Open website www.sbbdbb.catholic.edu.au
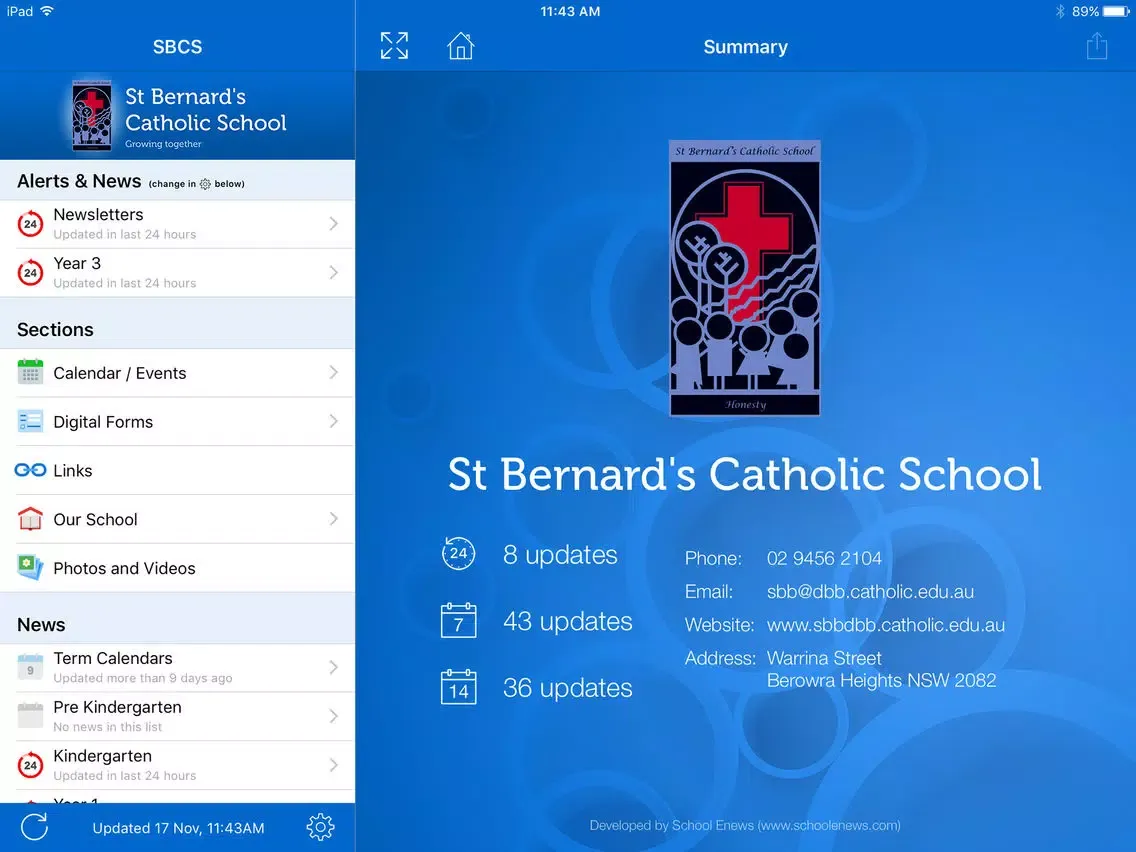Image resolution: width=1136 pixels, height=852 pixels. pyautogui.click(x=885, y=625)
